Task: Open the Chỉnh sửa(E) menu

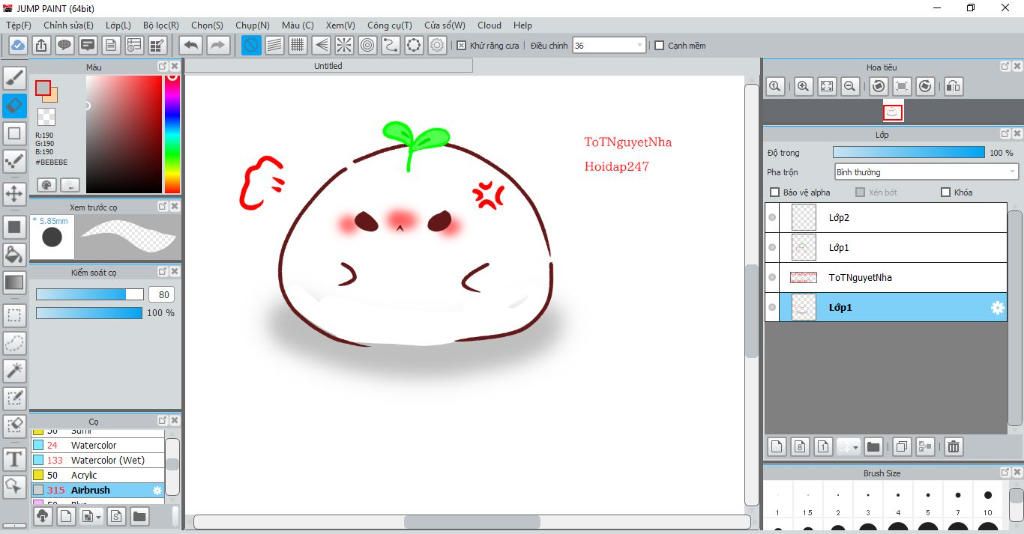Action: [x=68, y=25]
